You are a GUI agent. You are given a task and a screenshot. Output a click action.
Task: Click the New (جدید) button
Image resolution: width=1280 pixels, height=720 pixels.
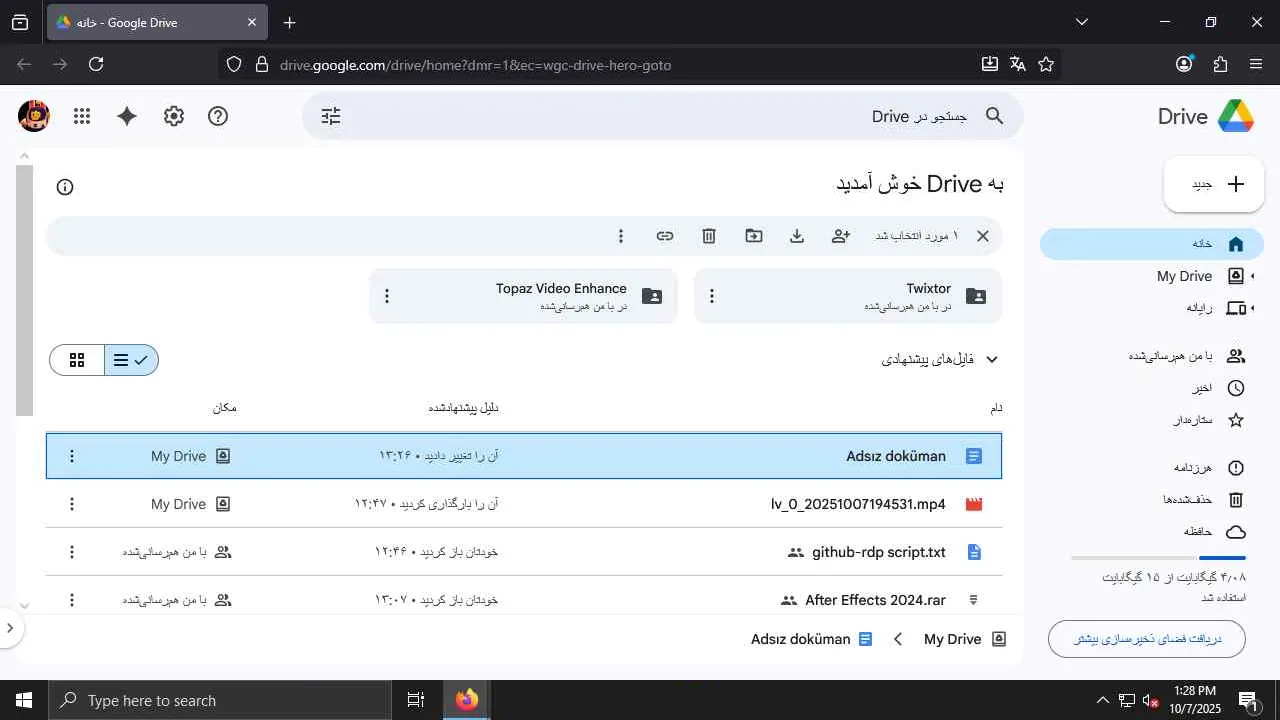tap(1214, 184)
